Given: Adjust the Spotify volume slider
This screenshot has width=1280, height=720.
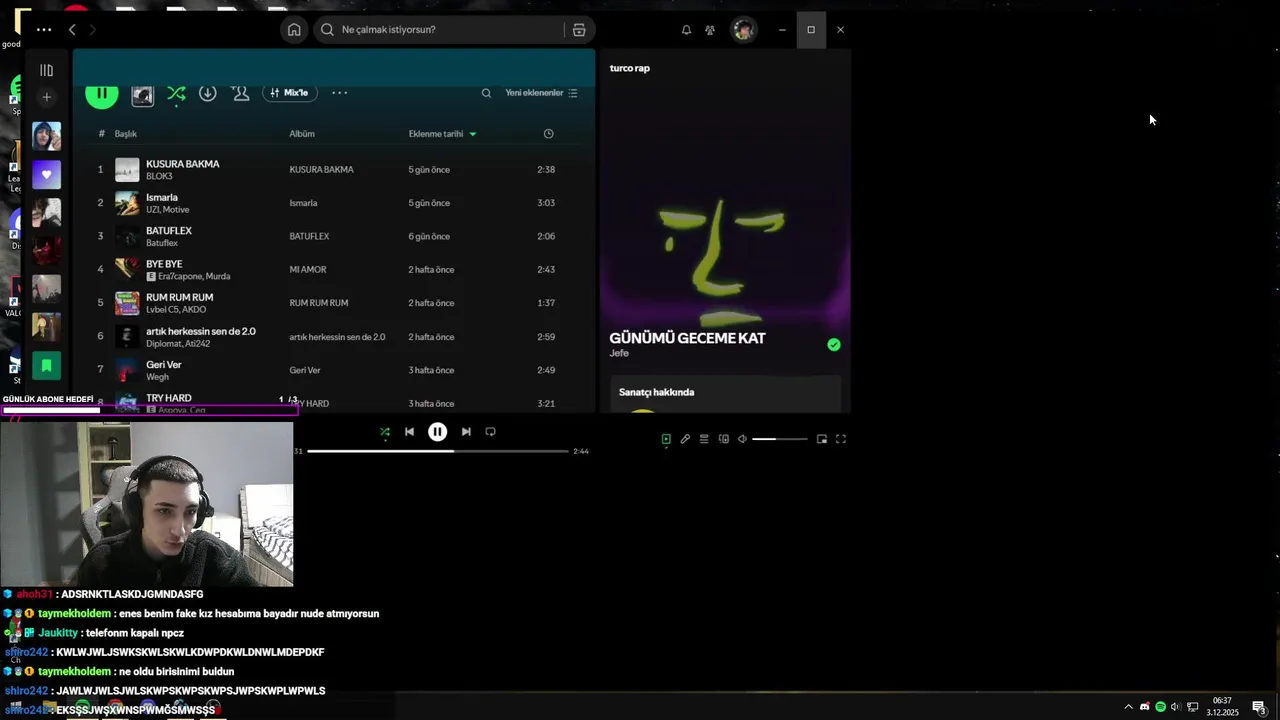Looking at the screenshot, I should [779, 439].
